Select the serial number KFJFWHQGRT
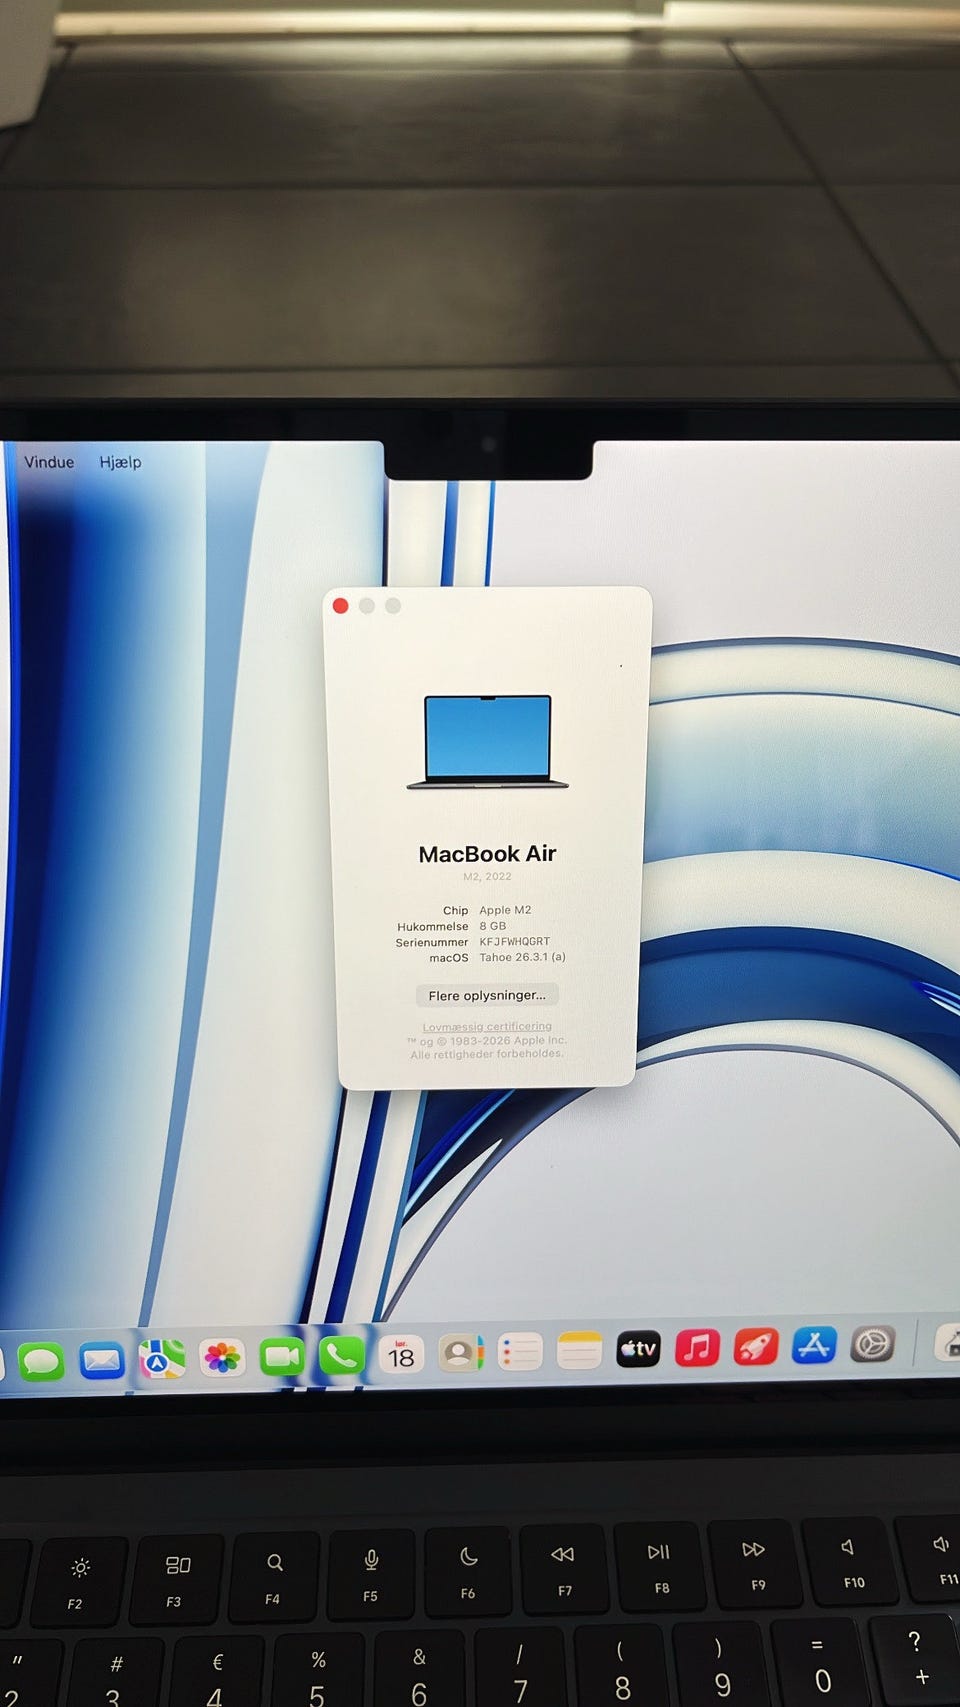This screenshot has height=1707, width=960. tap(514, 941)
